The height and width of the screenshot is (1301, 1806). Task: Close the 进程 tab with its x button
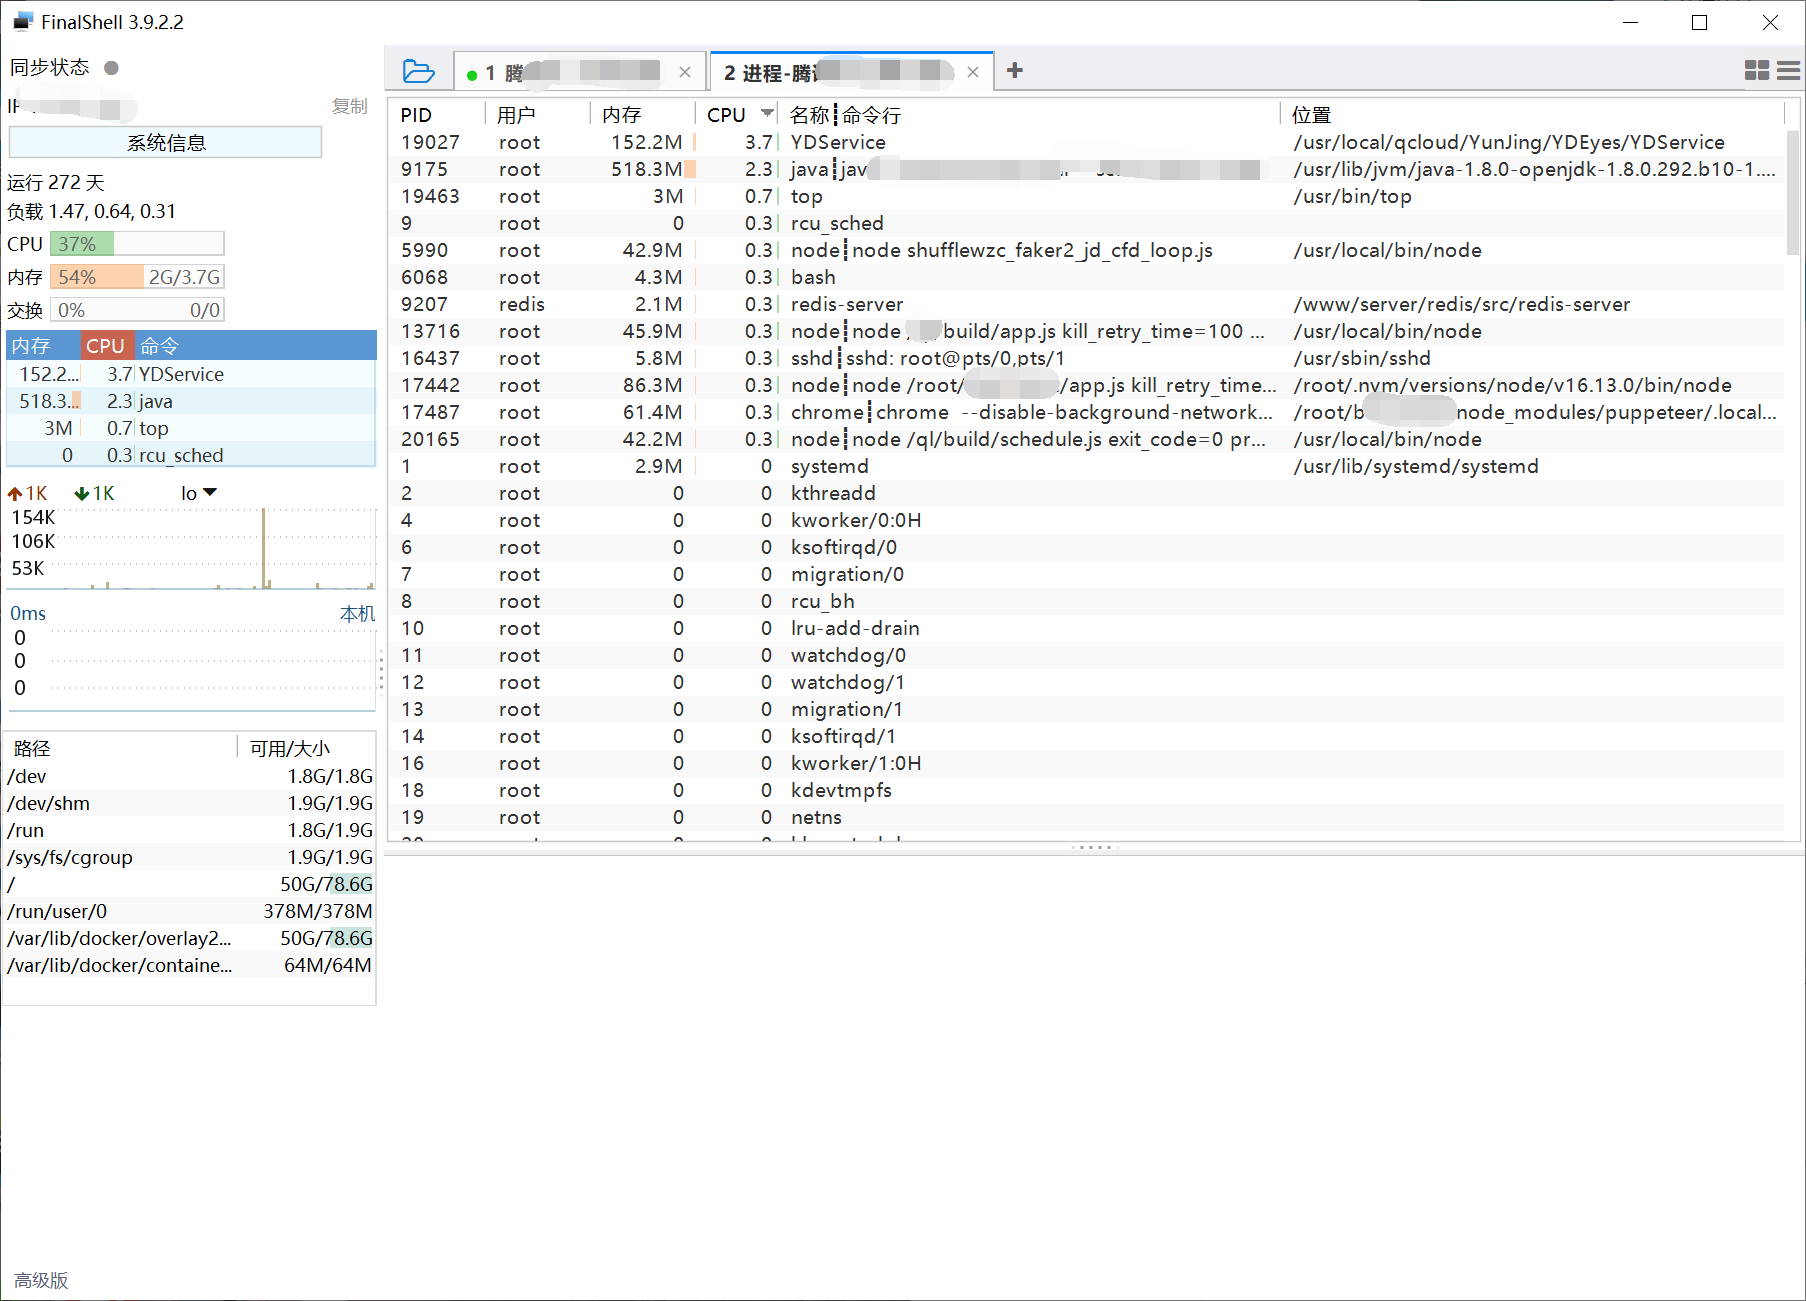coord(973,71)
